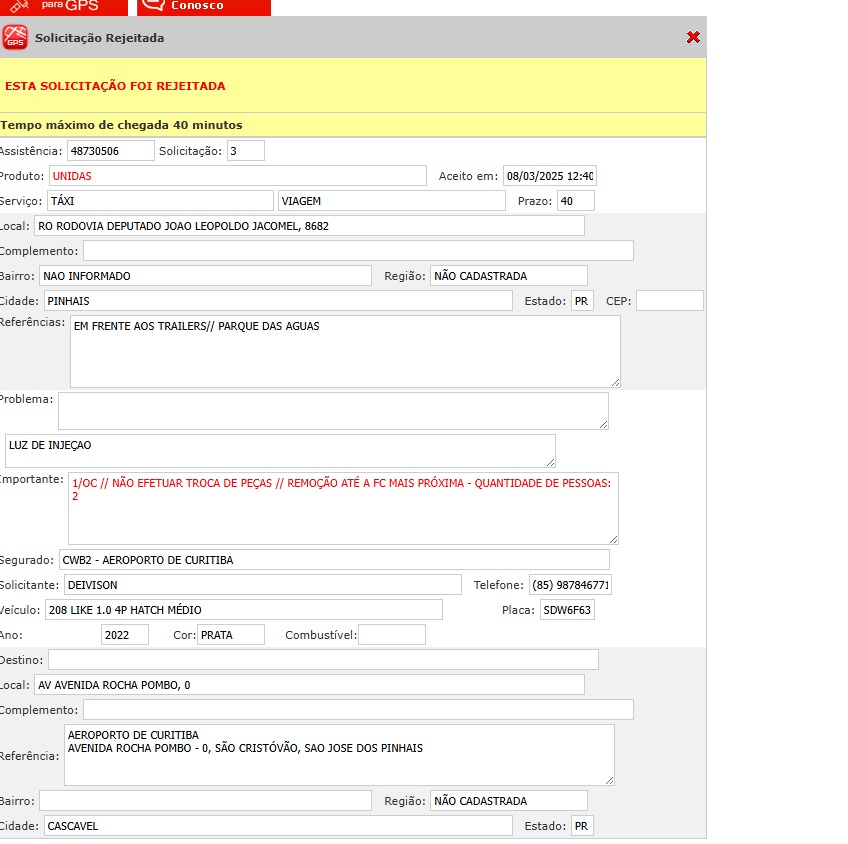Click destination Cidade field CASCAVEL
848x844 pixels.
[x=278, y=825]
